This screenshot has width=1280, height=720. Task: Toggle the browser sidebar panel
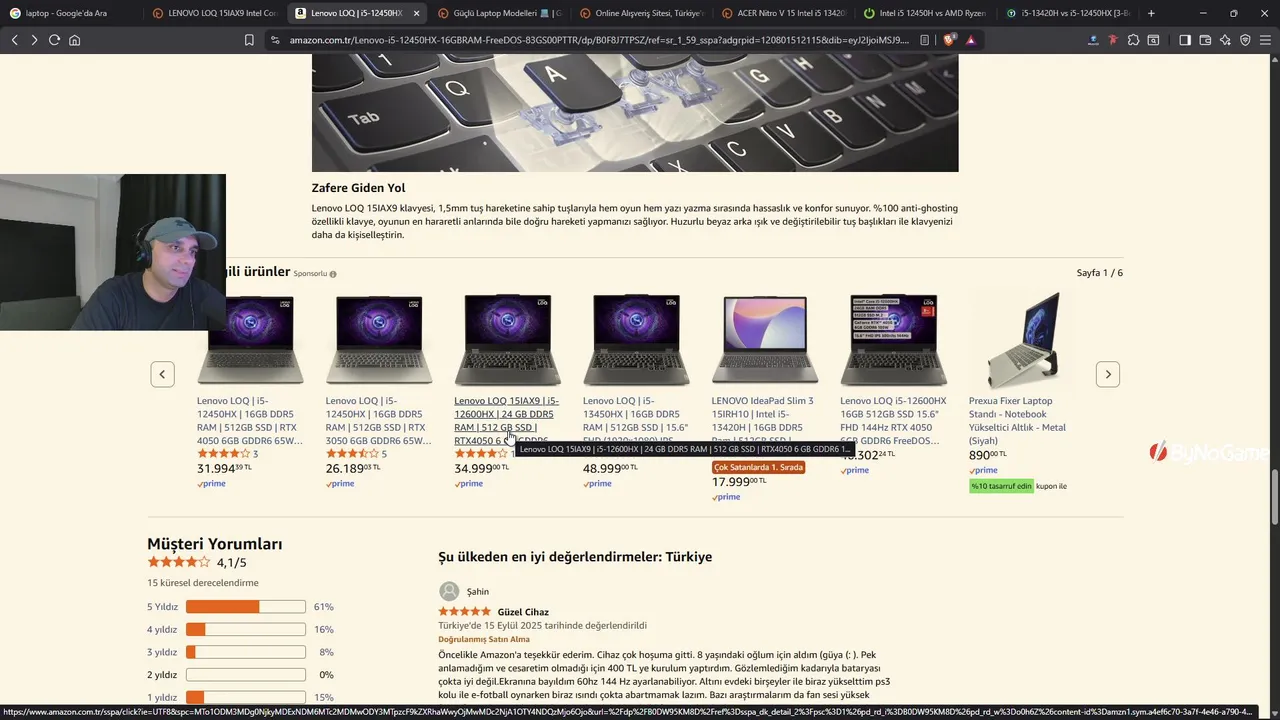[1185, 40]
